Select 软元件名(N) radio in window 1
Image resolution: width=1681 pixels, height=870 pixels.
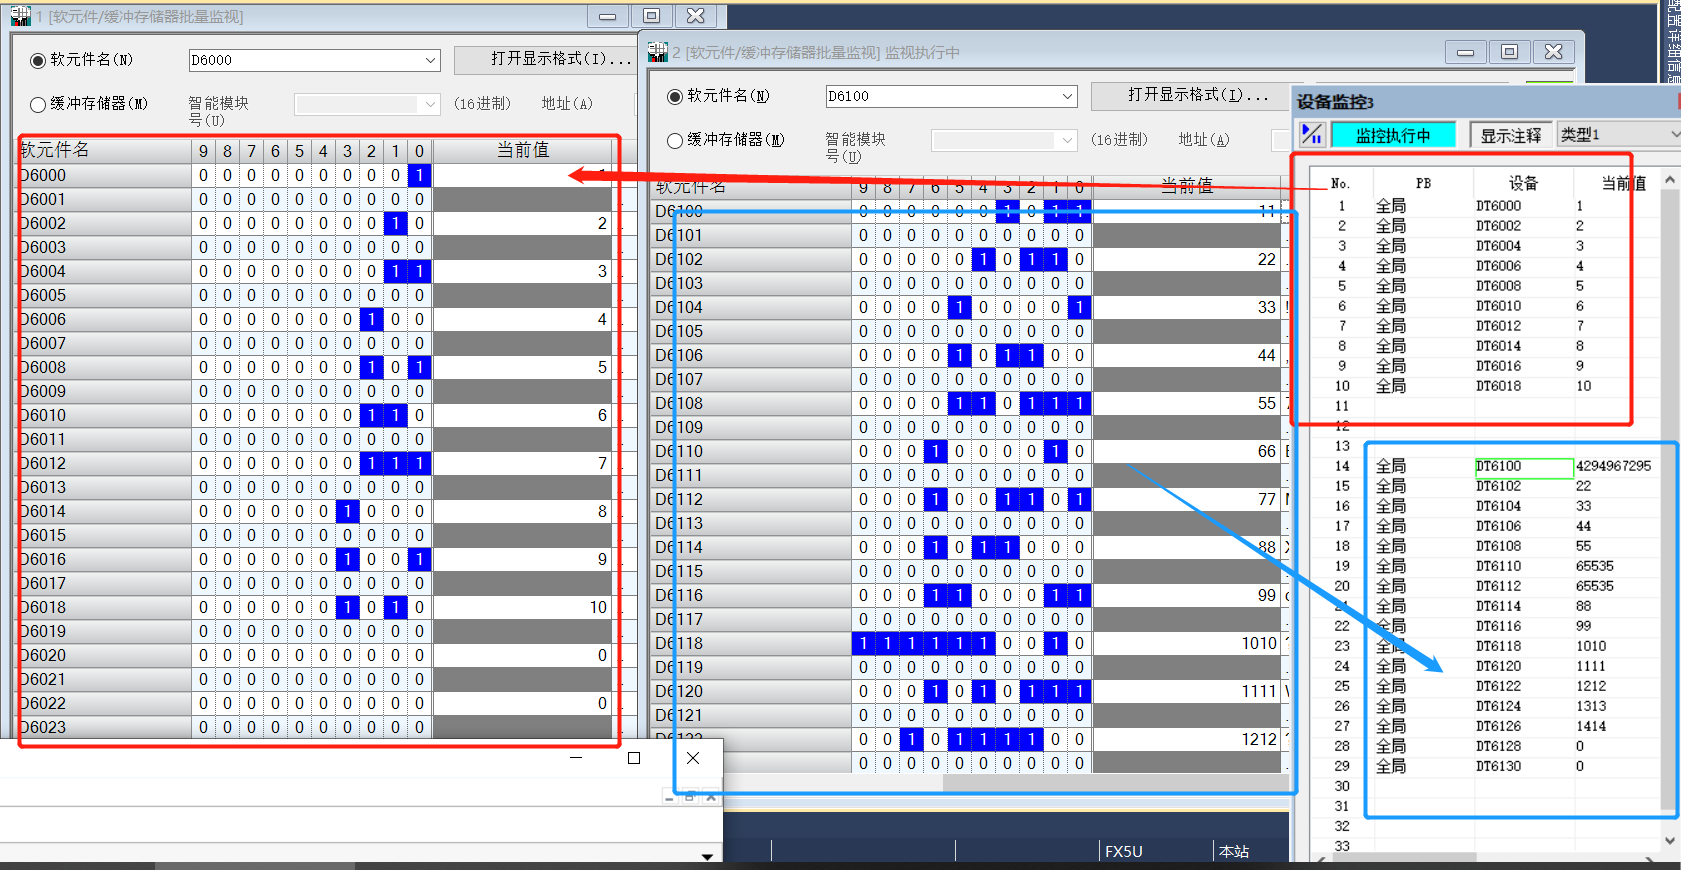[38, 60]
